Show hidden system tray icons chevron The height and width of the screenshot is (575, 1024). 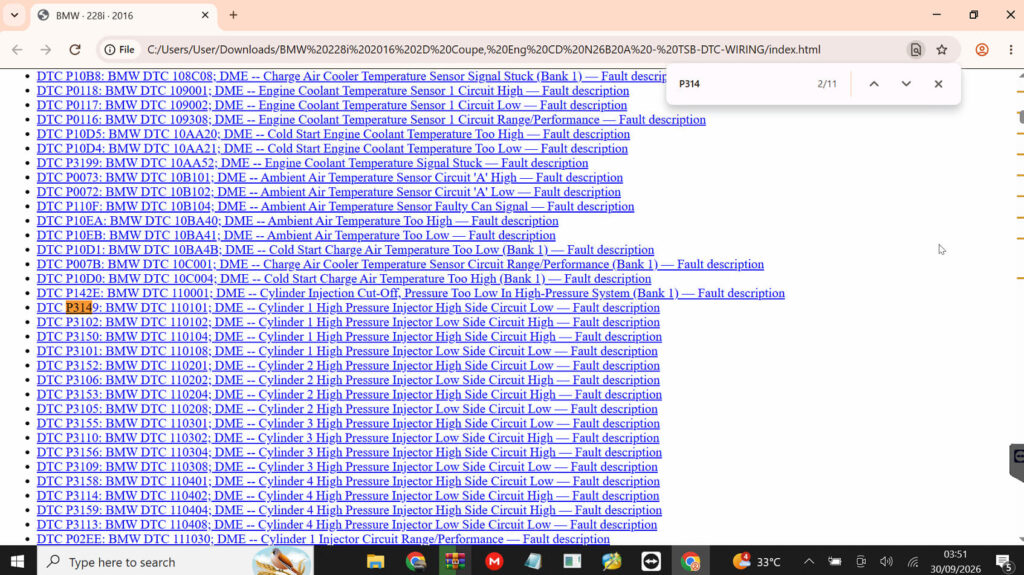[x=808, y=561]
